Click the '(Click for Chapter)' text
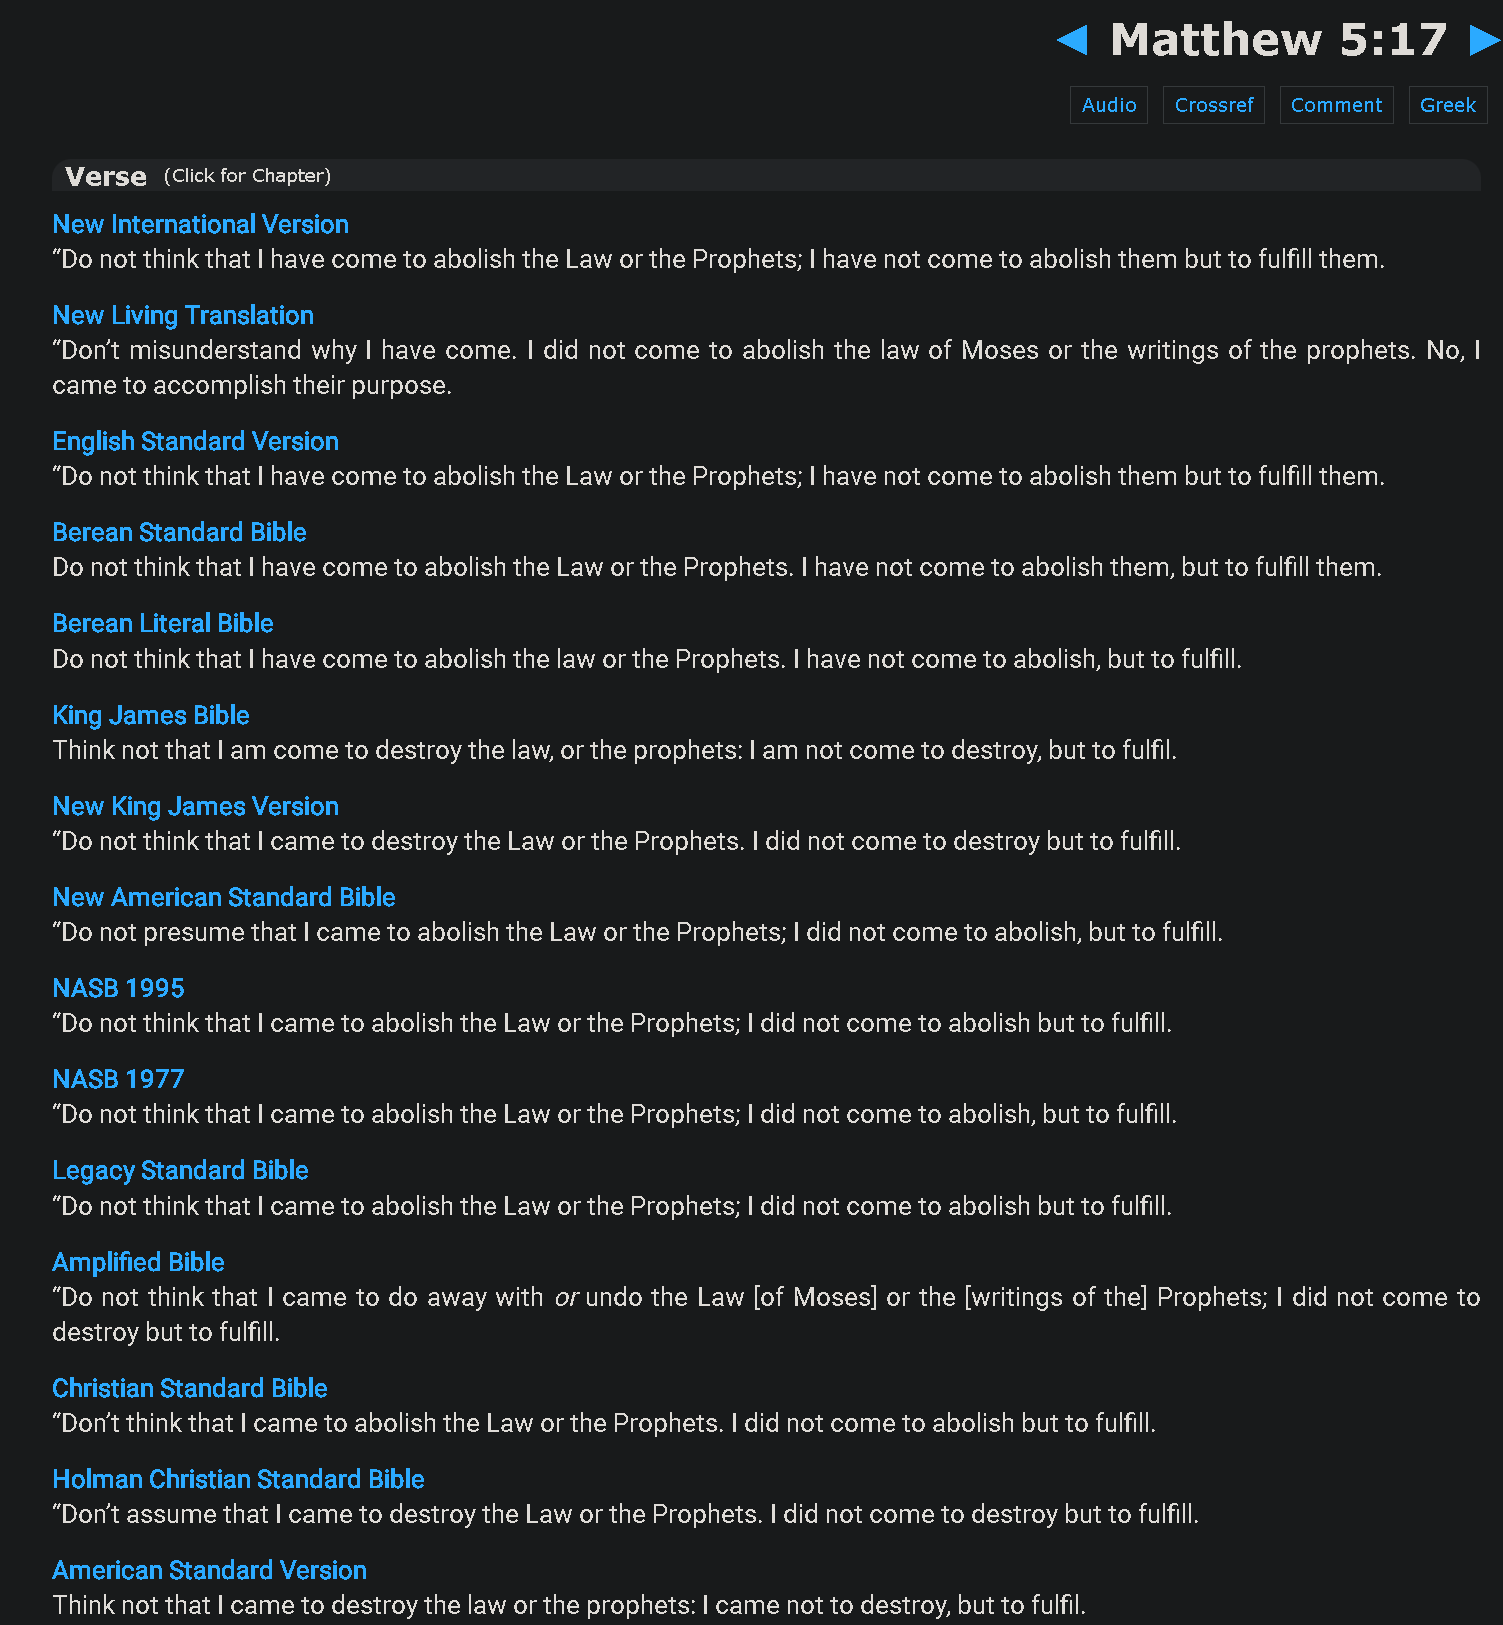Viewport: 1503px width, 1625px height. point(247,176)
